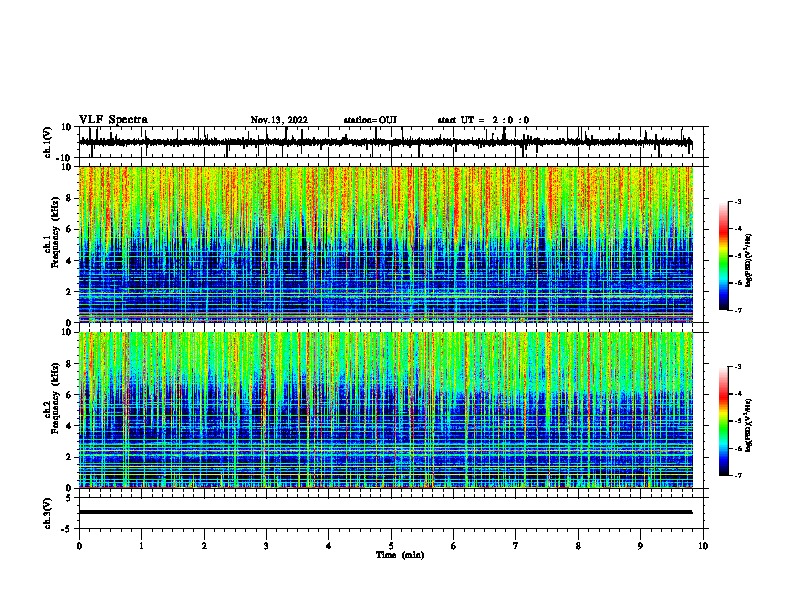Viewport: 792px width, 612px height.
Task: Click the ch.1 color scale bar
Action: (723, 256)
